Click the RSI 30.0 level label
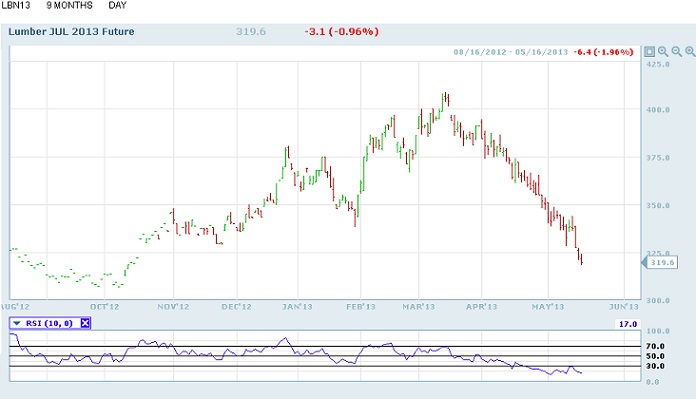The width and height of the screenshot is (696, 399). (x=655, y=366)
